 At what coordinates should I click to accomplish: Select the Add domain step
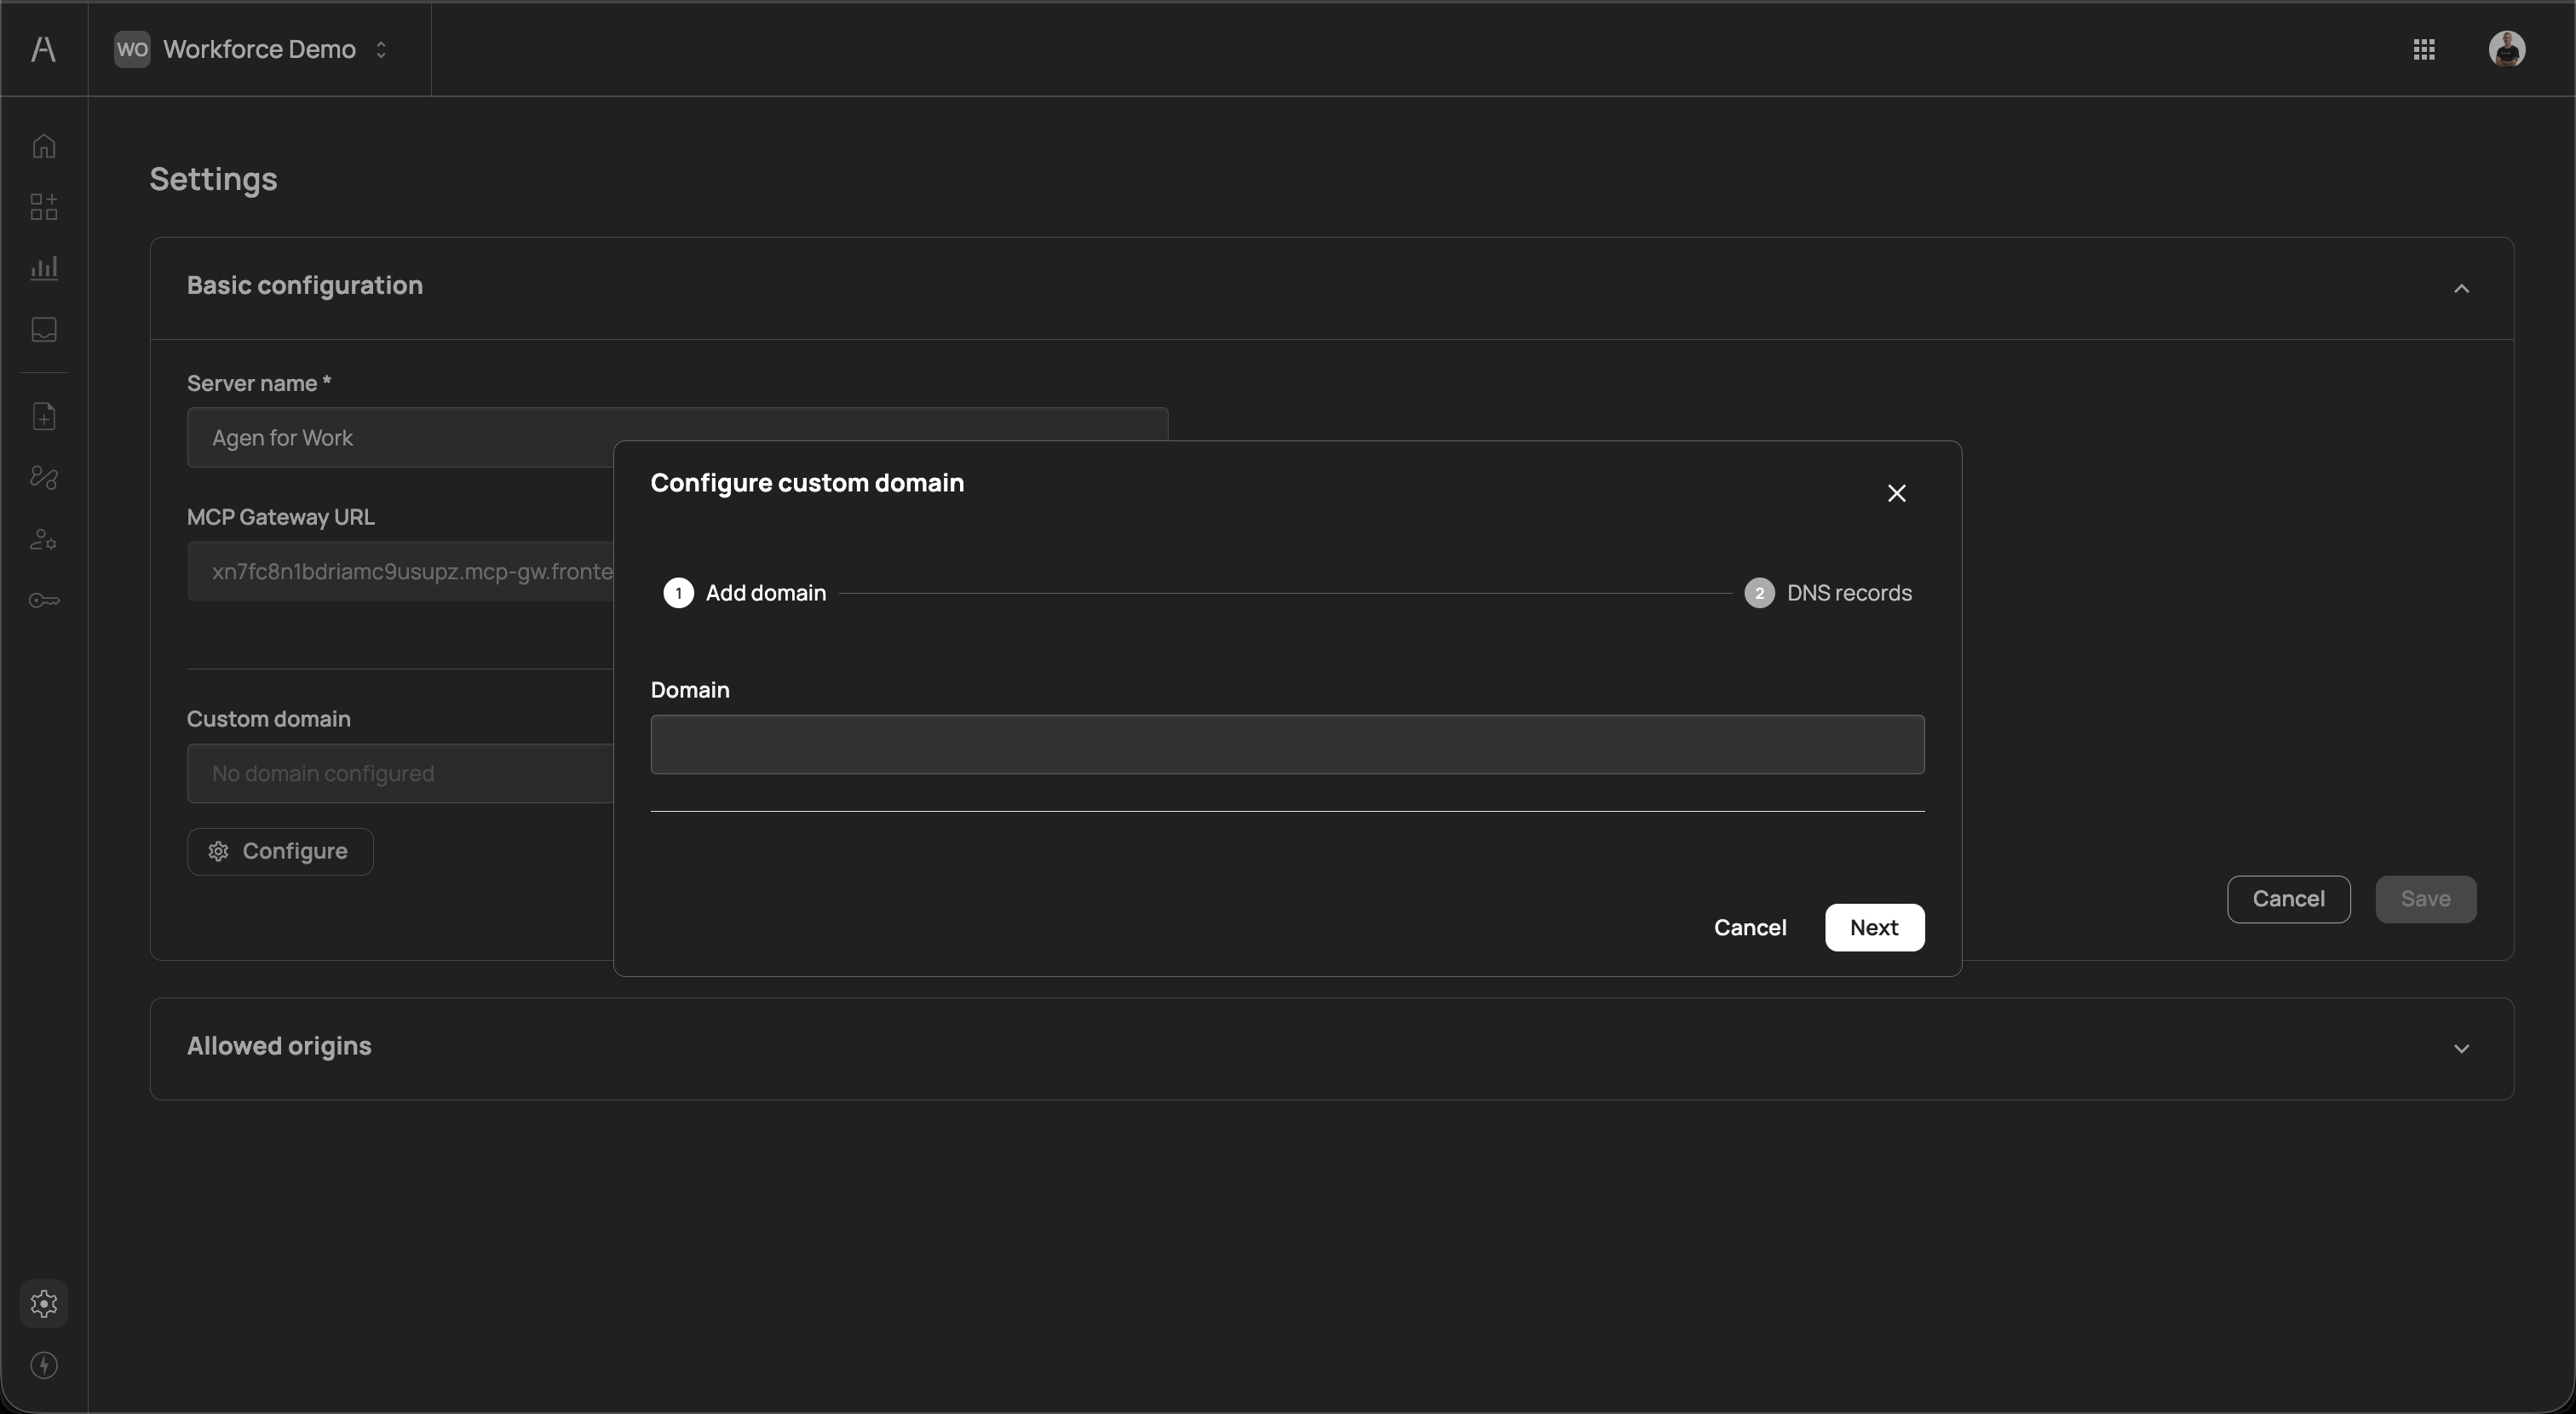745,593
